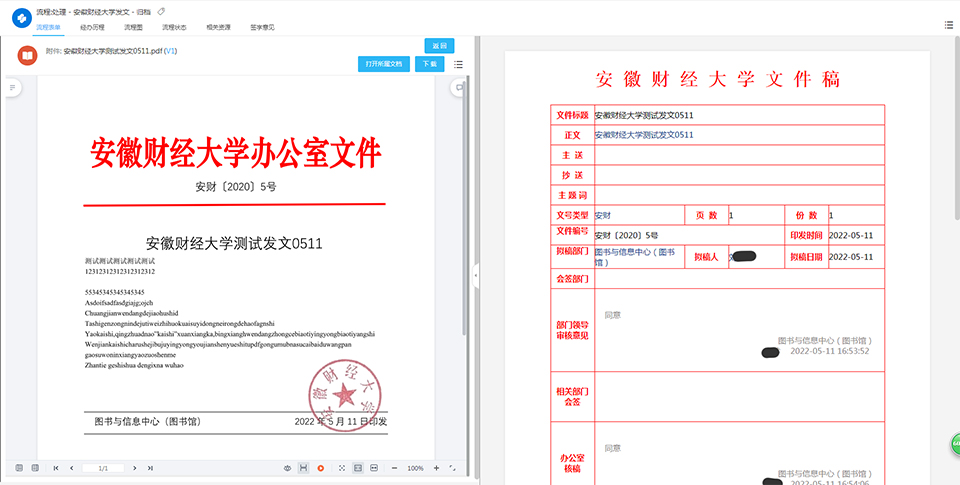Click the eye view-mode icon

(x=287, y=468)
